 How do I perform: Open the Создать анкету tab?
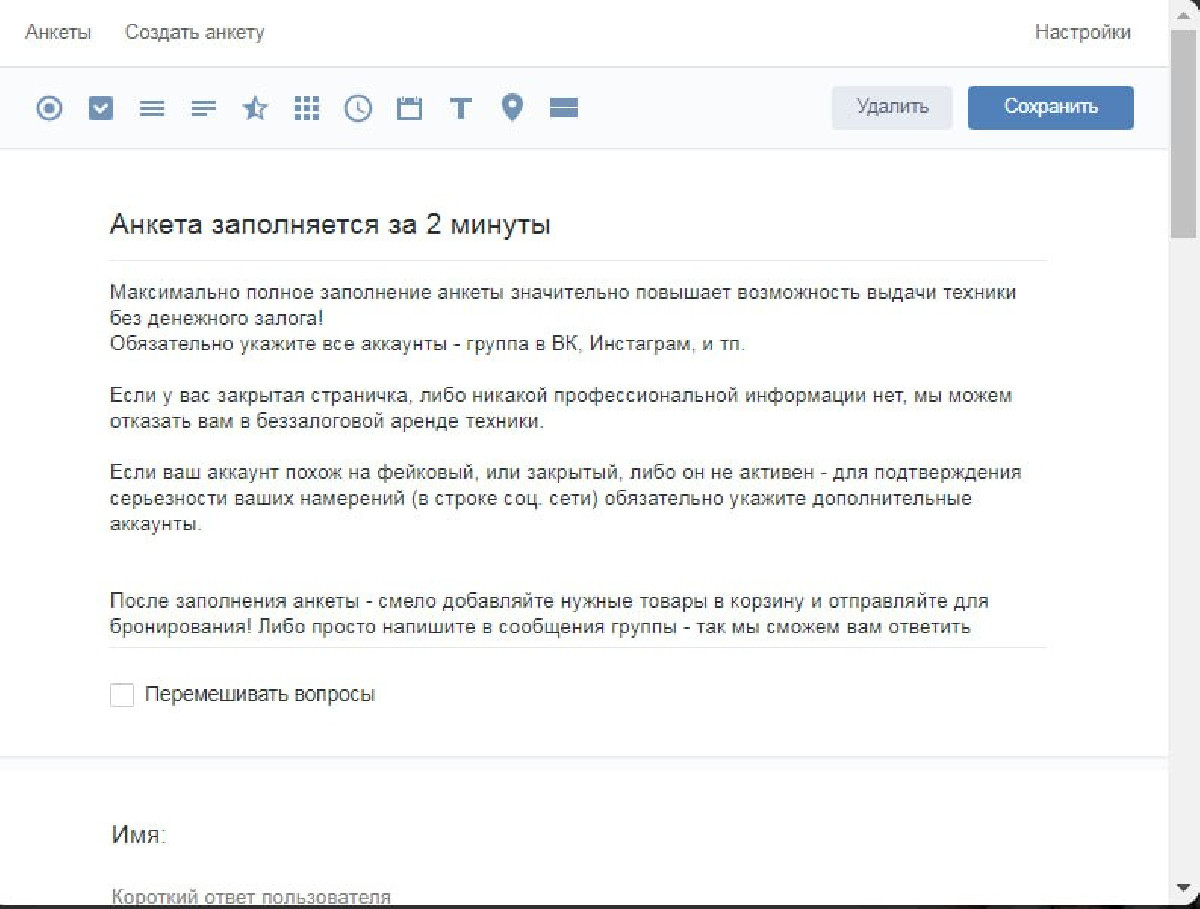[195, 32]
